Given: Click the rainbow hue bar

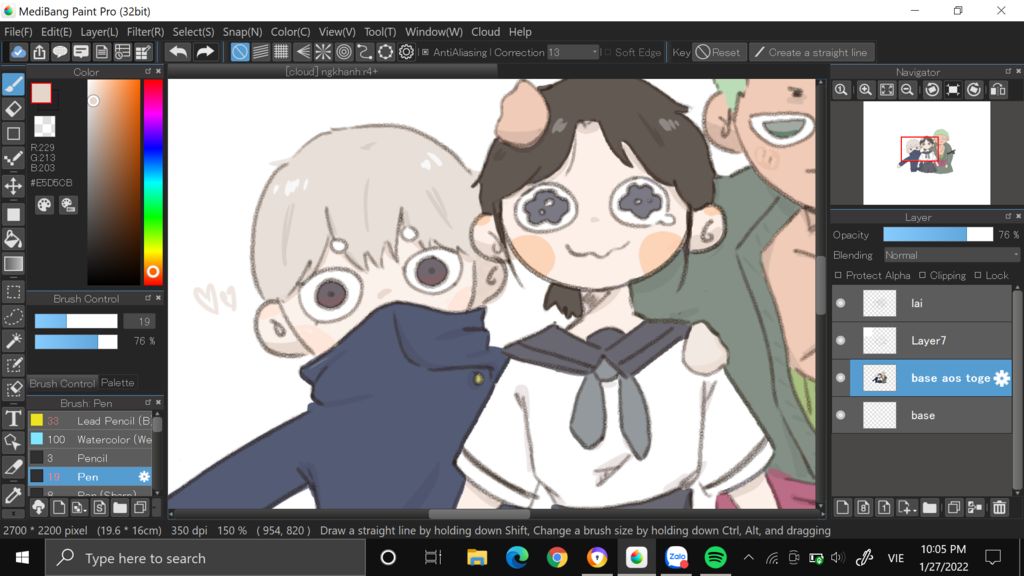Looking at the screenshot, I should [x=153, y=183].
